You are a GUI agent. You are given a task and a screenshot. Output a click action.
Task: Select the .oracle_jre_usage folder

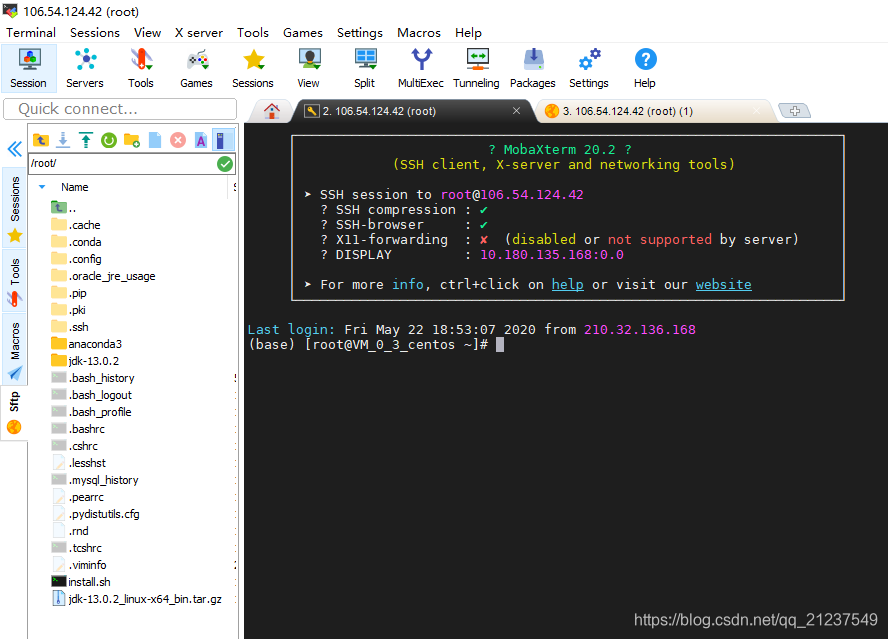[x=103, y=276]
